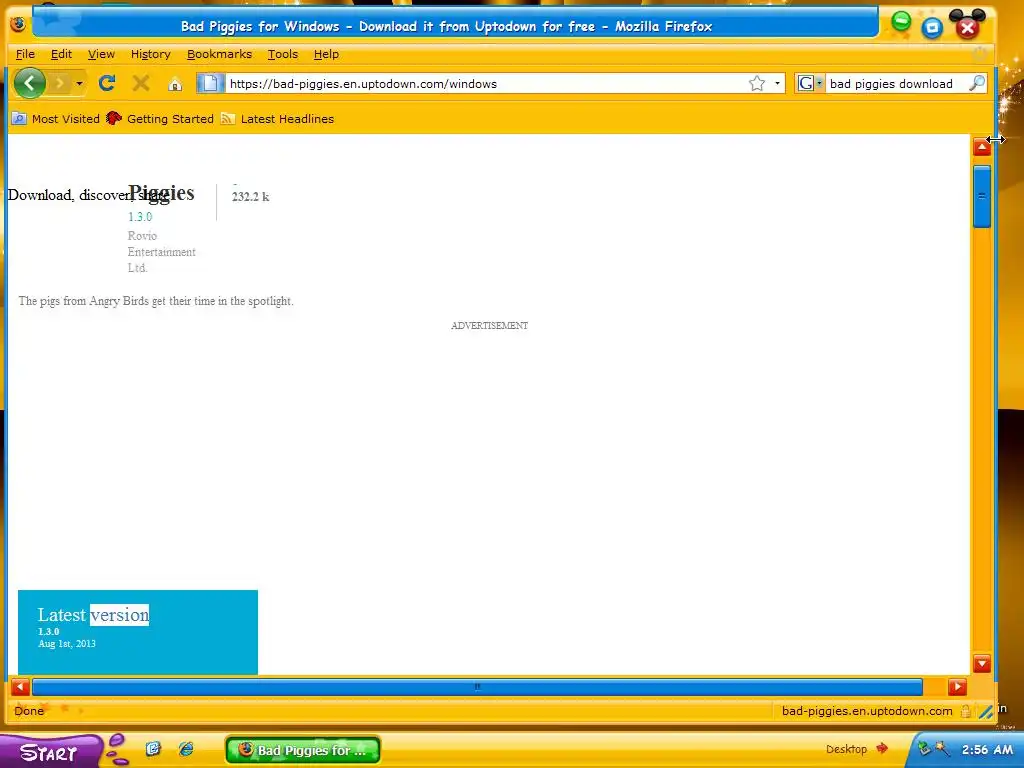
Task: Launch Internet Explorer from quick launch
Action: point(185,748)
